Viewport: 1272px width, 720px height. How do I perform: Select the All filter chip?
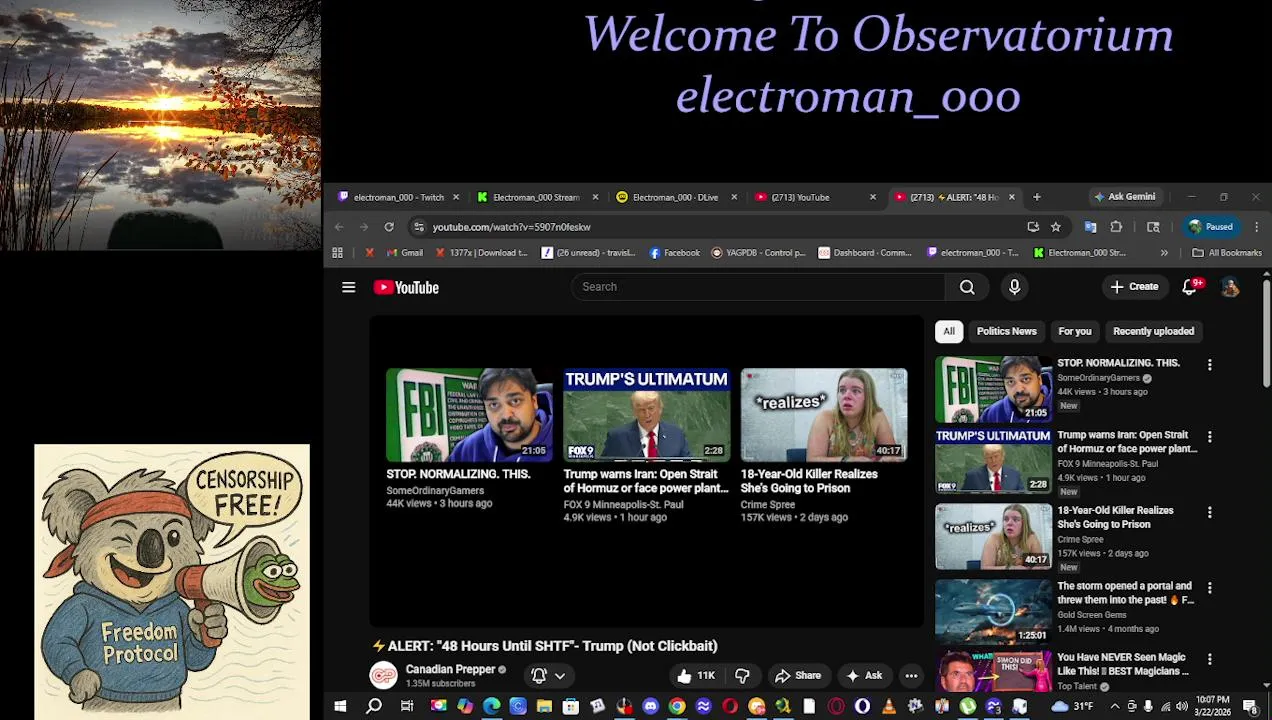coord(949,331)
